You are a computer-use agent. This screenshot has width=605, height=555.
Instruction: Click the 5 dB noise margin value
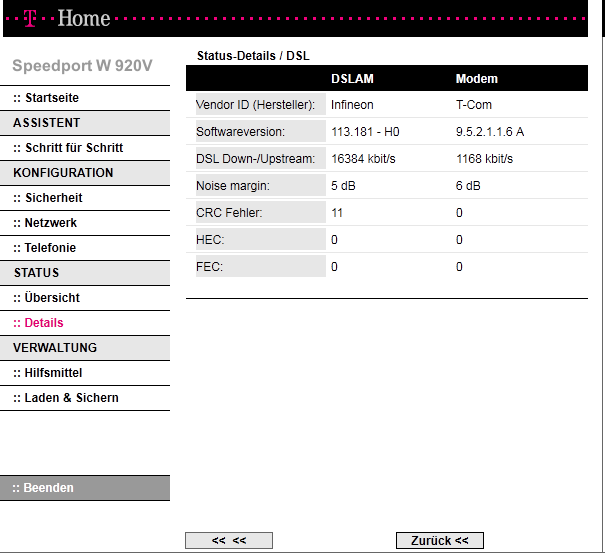point(343,186)
